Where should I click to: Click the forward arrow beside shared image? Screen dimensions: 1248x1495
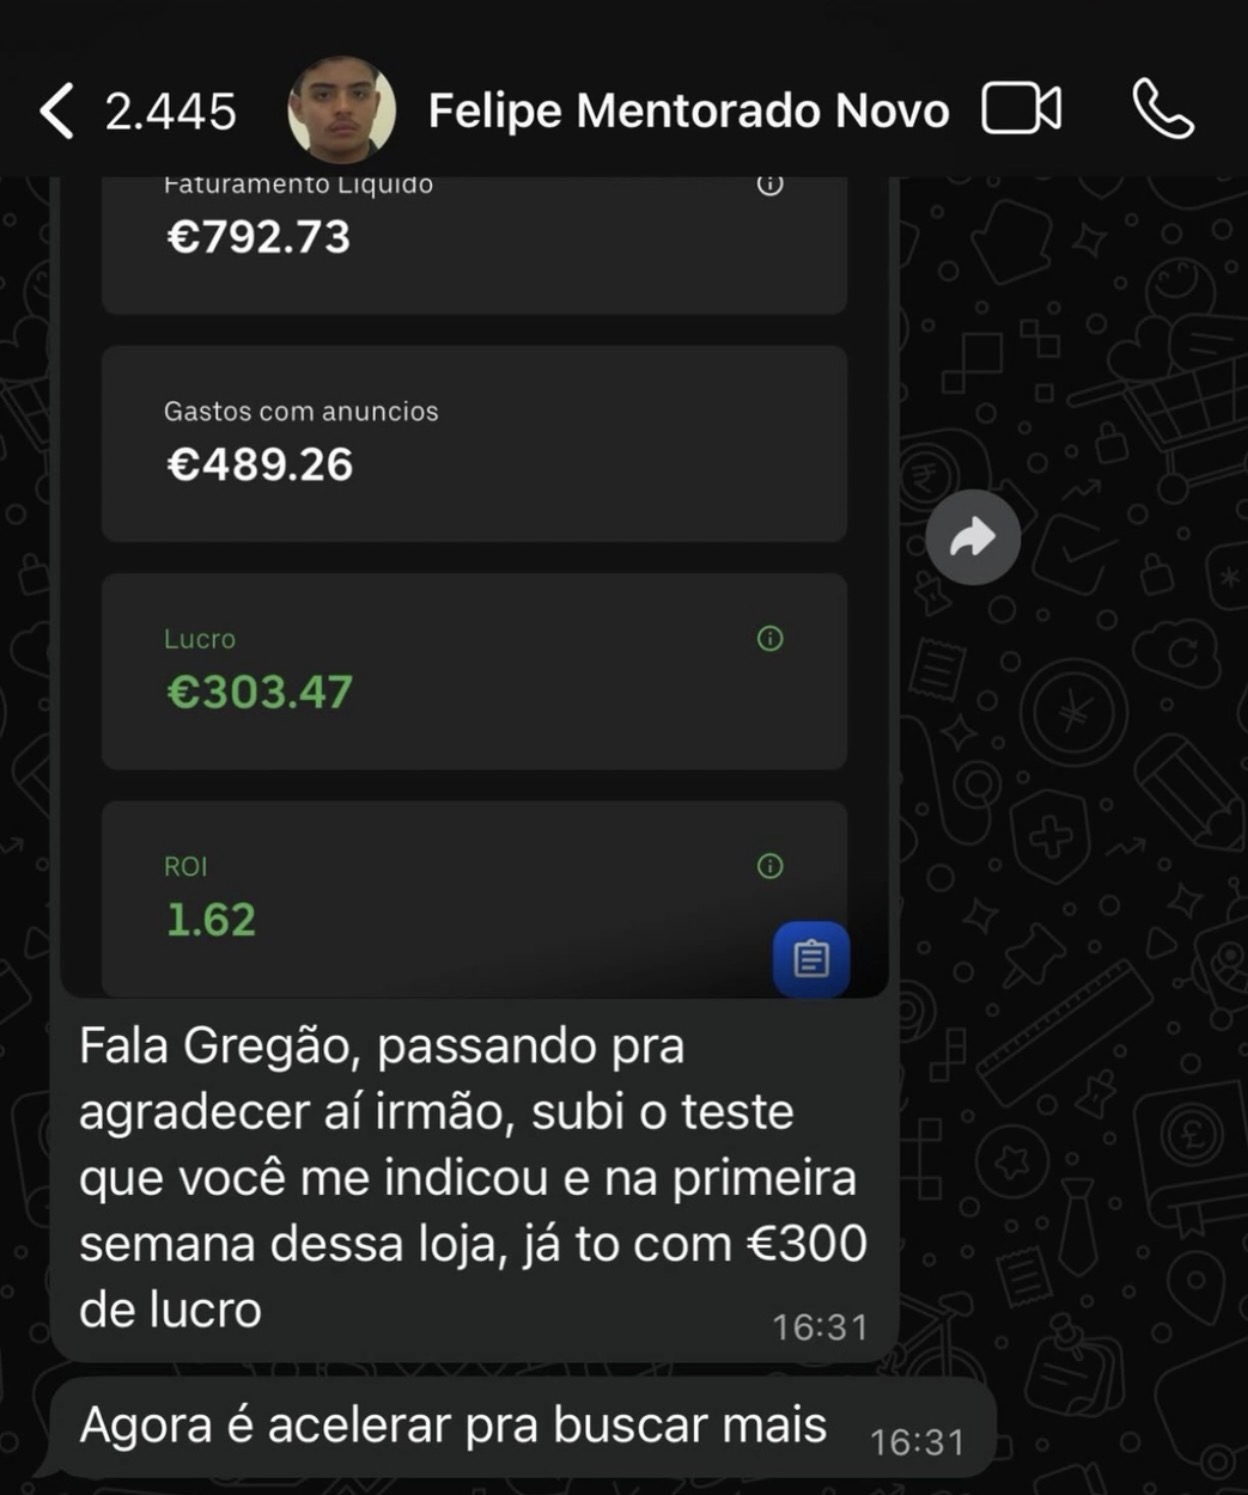pyautogui.click(x=972, y=538)
